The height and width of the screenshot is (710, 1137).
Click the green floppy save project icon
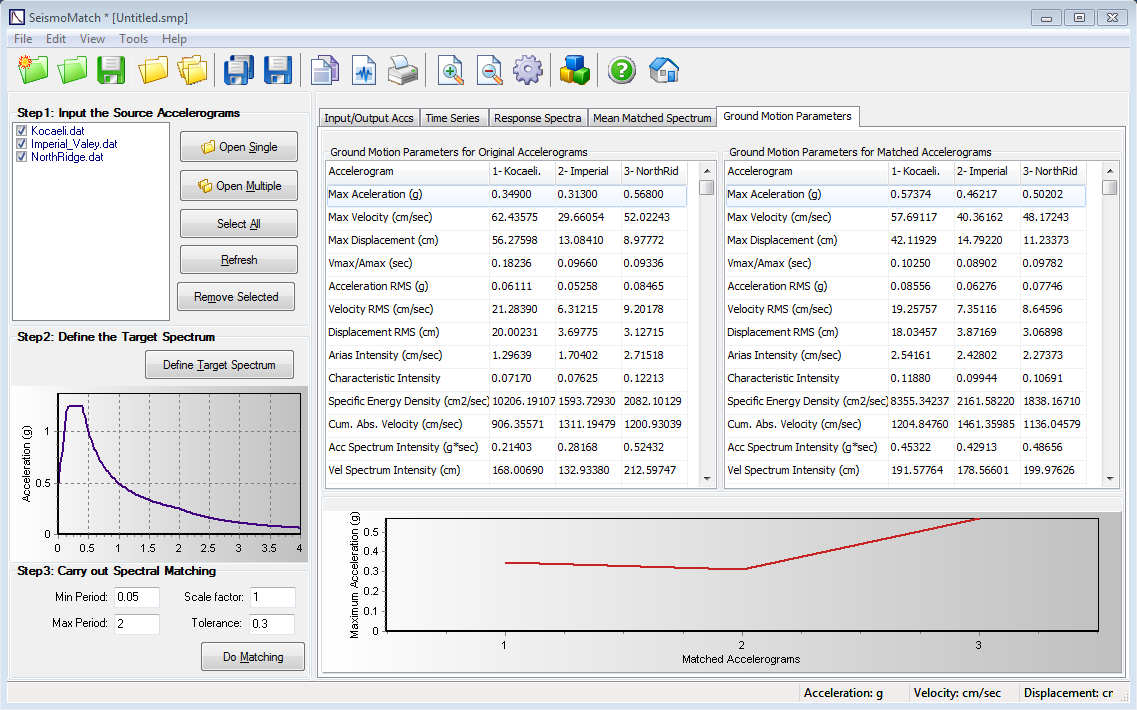pos(111,70)
